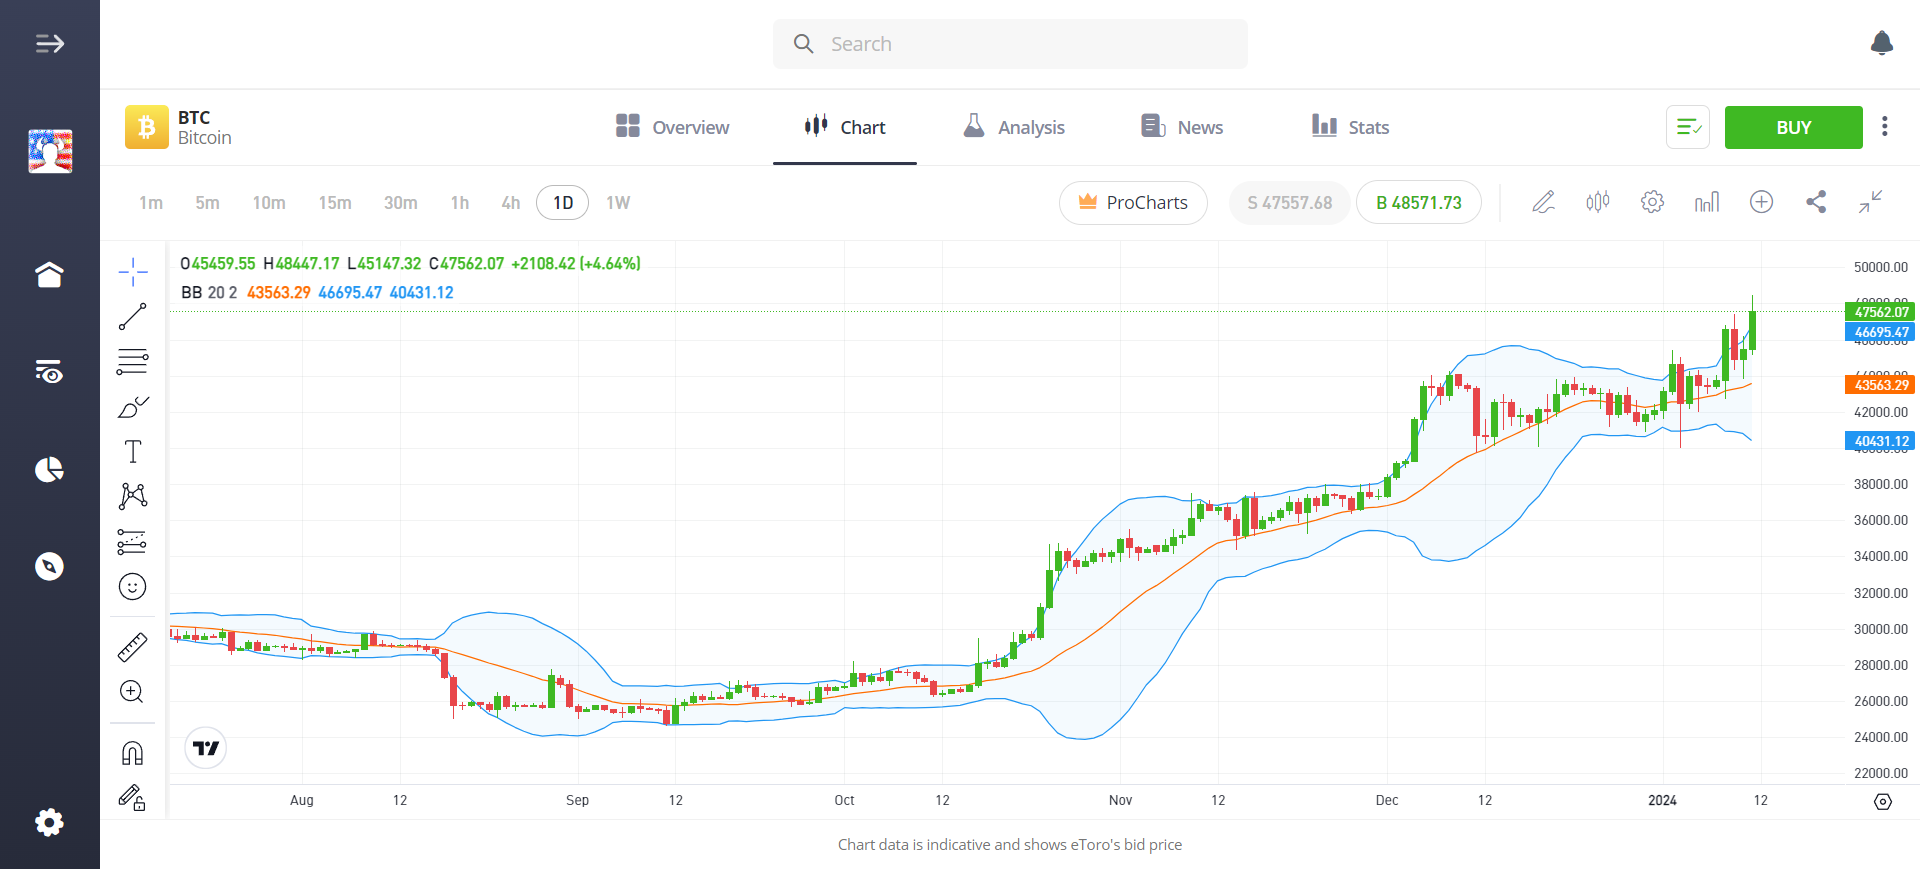Select the prediction and measurement tool
1920x869 pixels.
pos(133,541)
